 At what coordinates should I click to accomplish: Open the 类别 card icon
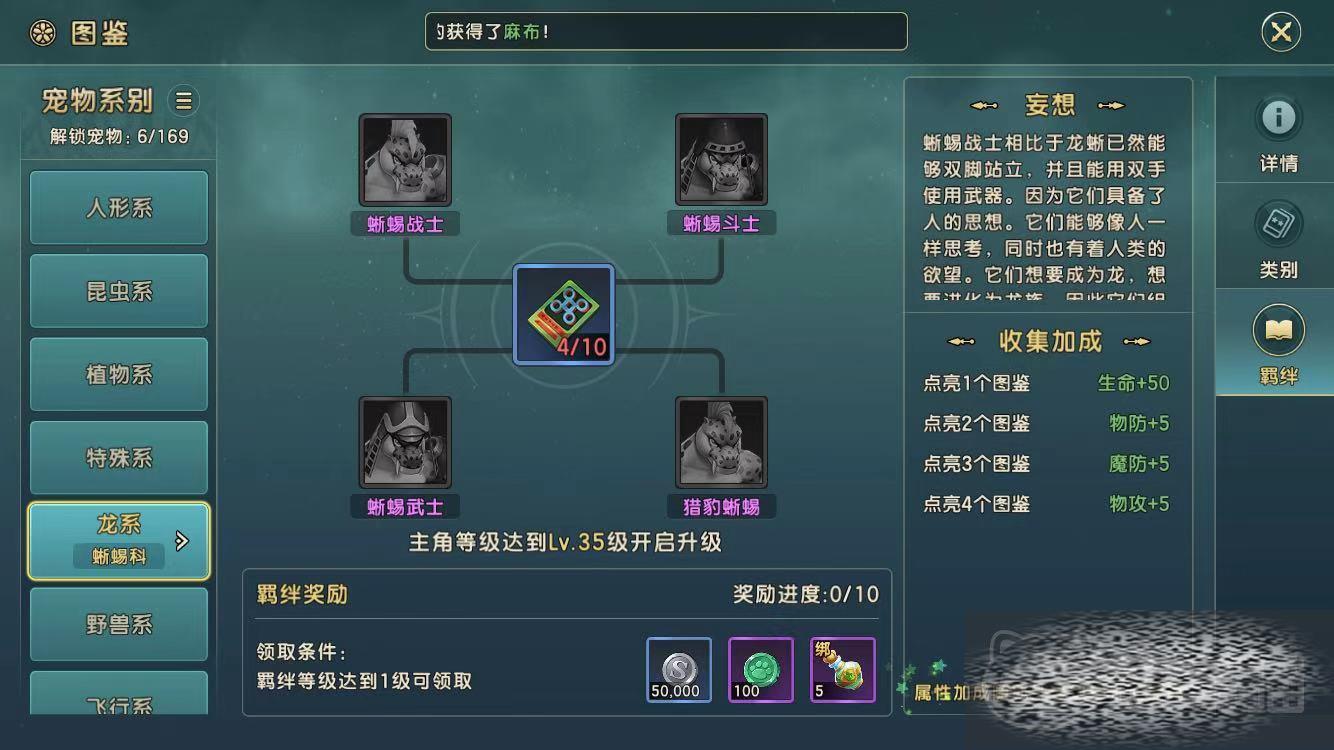click(x=1278, y=224)
